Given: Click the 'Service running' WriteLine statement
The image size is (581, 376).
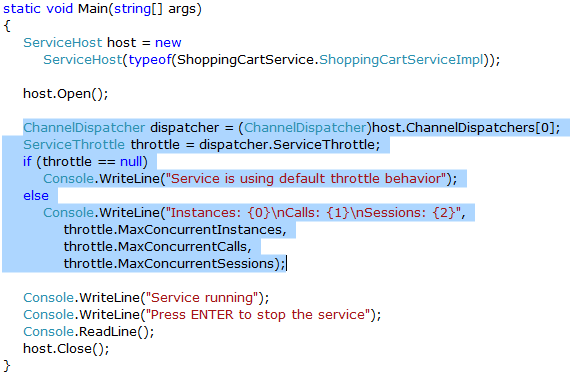Looking at the screenshot, I should pyautogui.click(x=146, y=298).
